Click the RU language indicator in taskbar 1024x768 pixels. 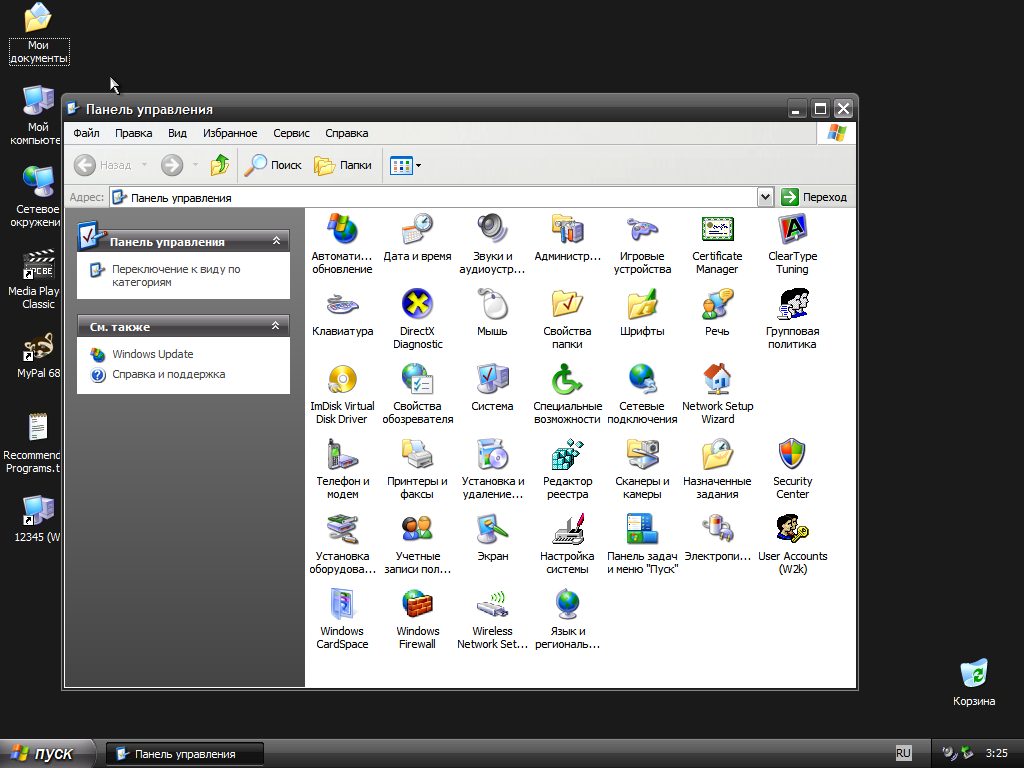(x=903, y=753)
